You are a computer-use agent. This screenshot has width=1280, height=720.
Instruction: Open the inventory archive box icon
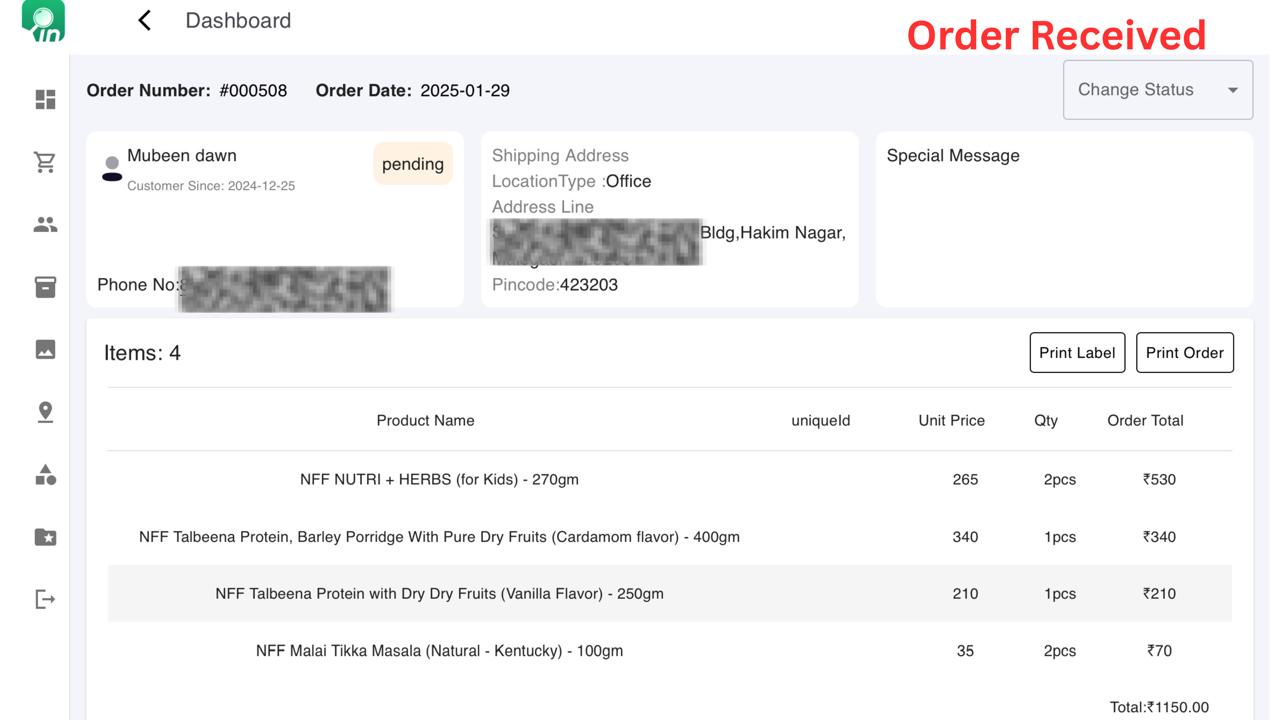(x=45, y=287)
